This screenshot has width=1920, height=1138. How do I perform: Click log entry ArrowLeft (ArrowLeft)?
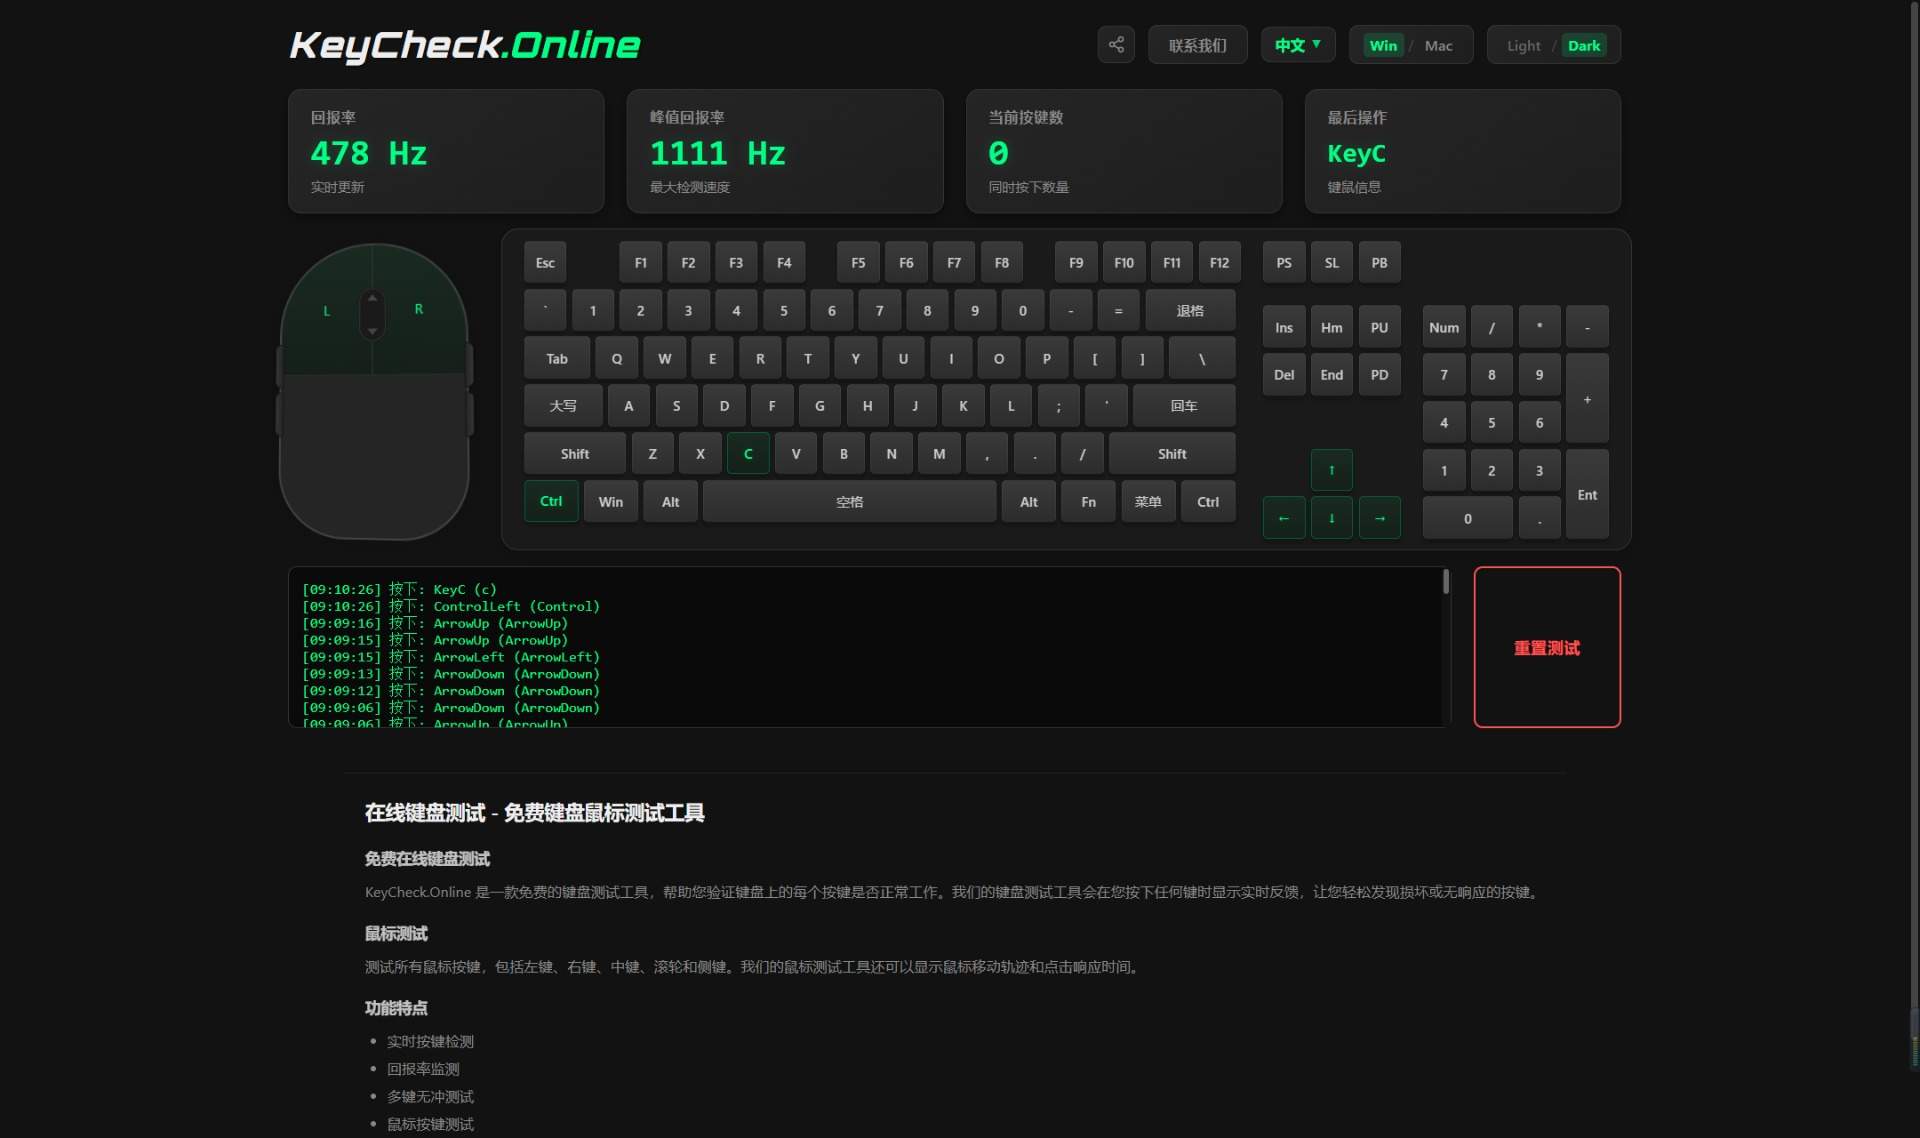pos(451,657)
